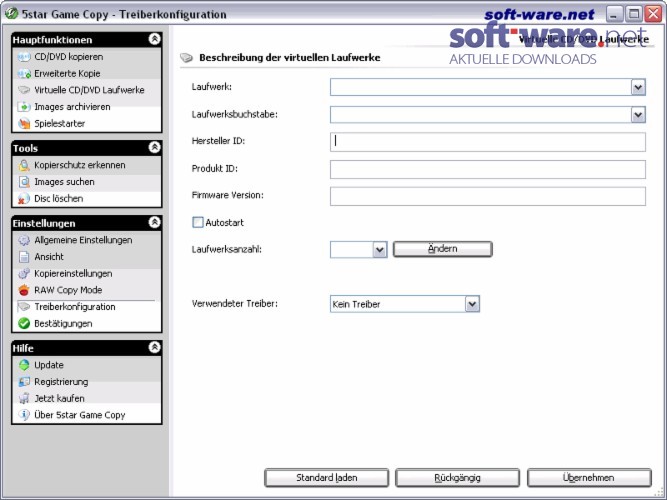This screenshot has height=500, width=667.
Task: Click the Ändern button
Action: pyautogui.click(x=442, y=249)
